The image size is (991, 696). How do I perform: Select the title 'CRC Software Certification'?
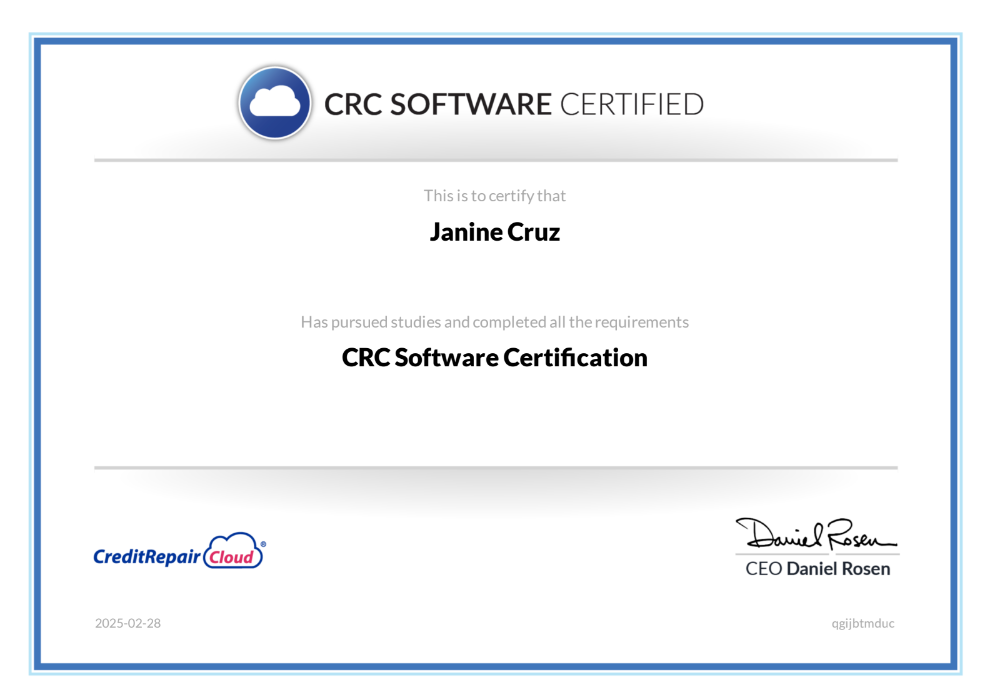[x=495, y=358]
